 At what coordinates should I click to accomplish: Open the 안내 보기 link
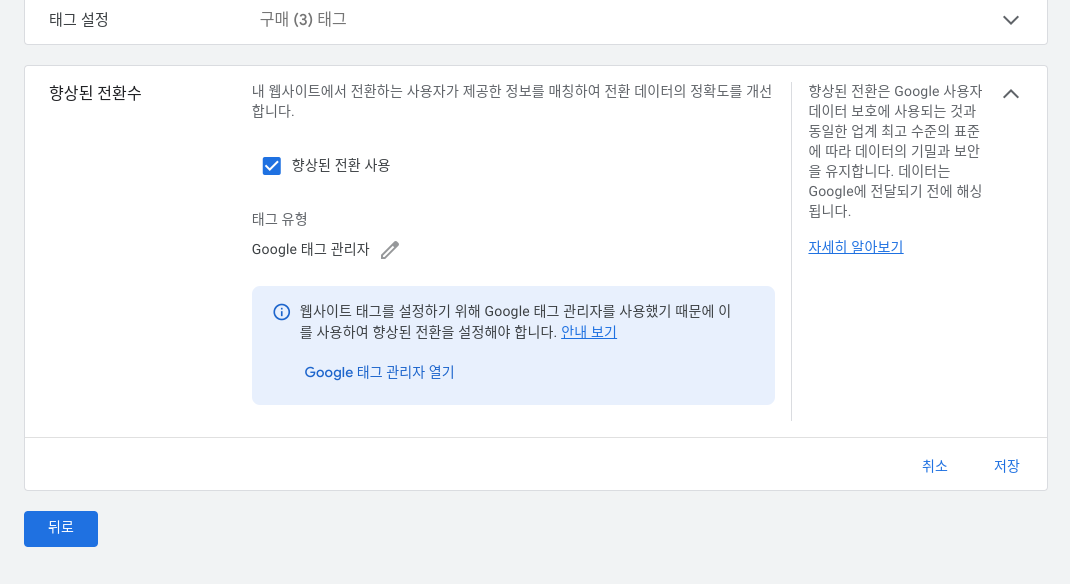[589, 332]
